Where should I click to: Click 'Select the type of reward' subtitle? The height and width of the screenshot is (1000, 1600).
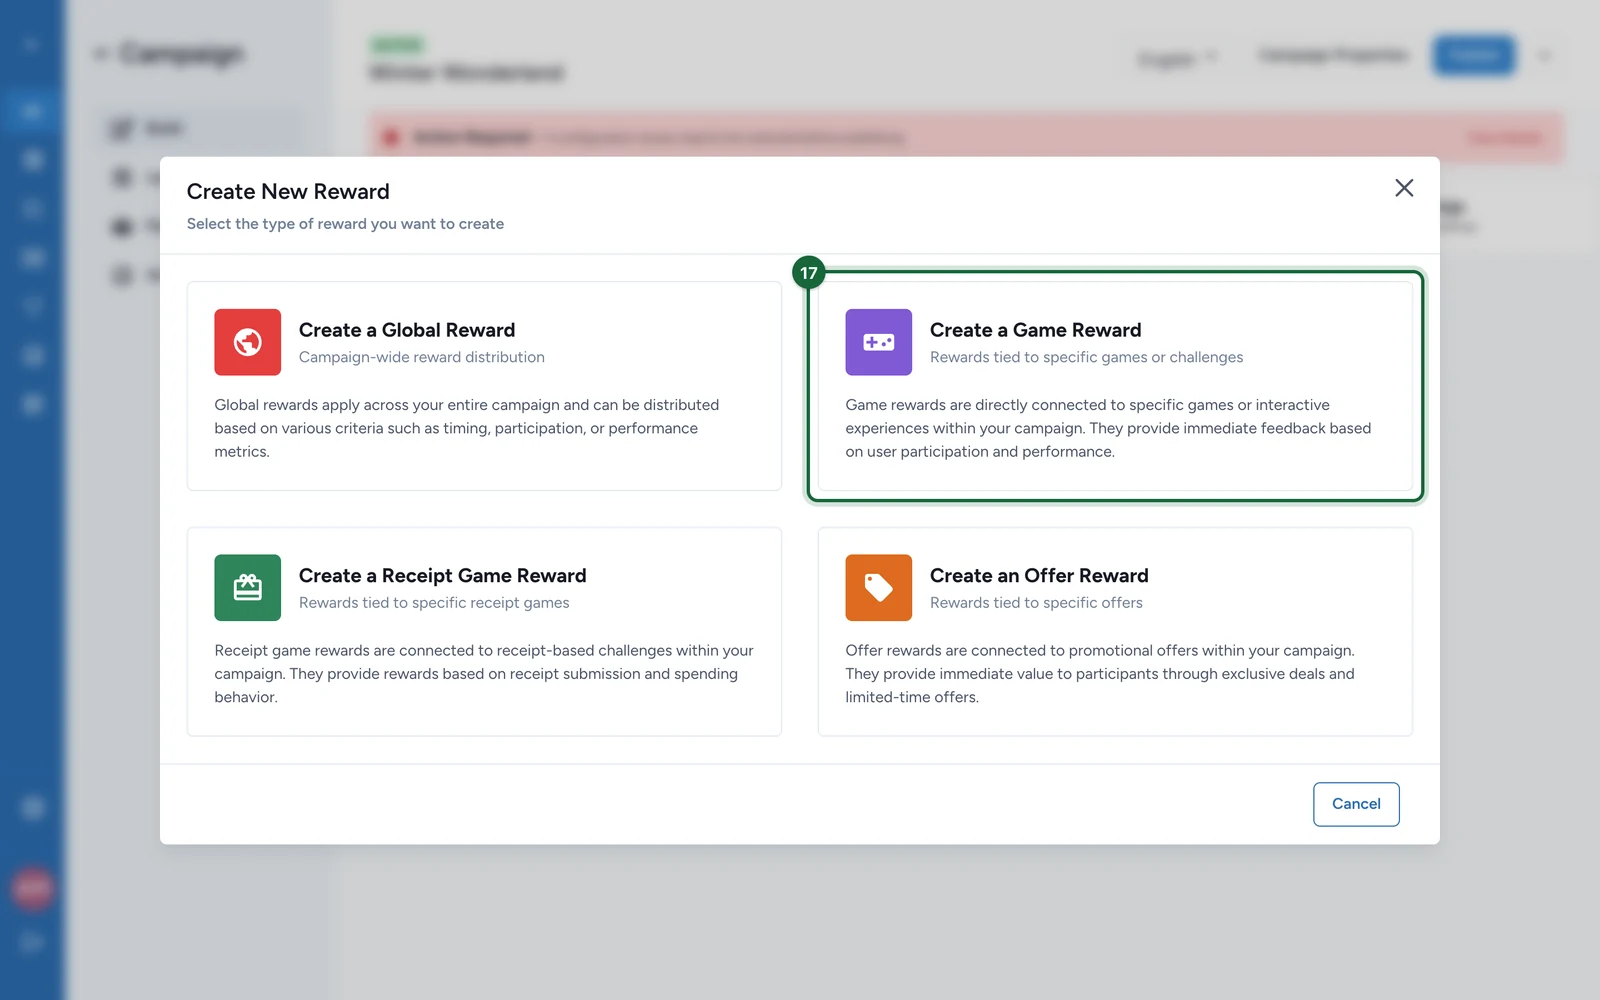[x=345, y=224]
